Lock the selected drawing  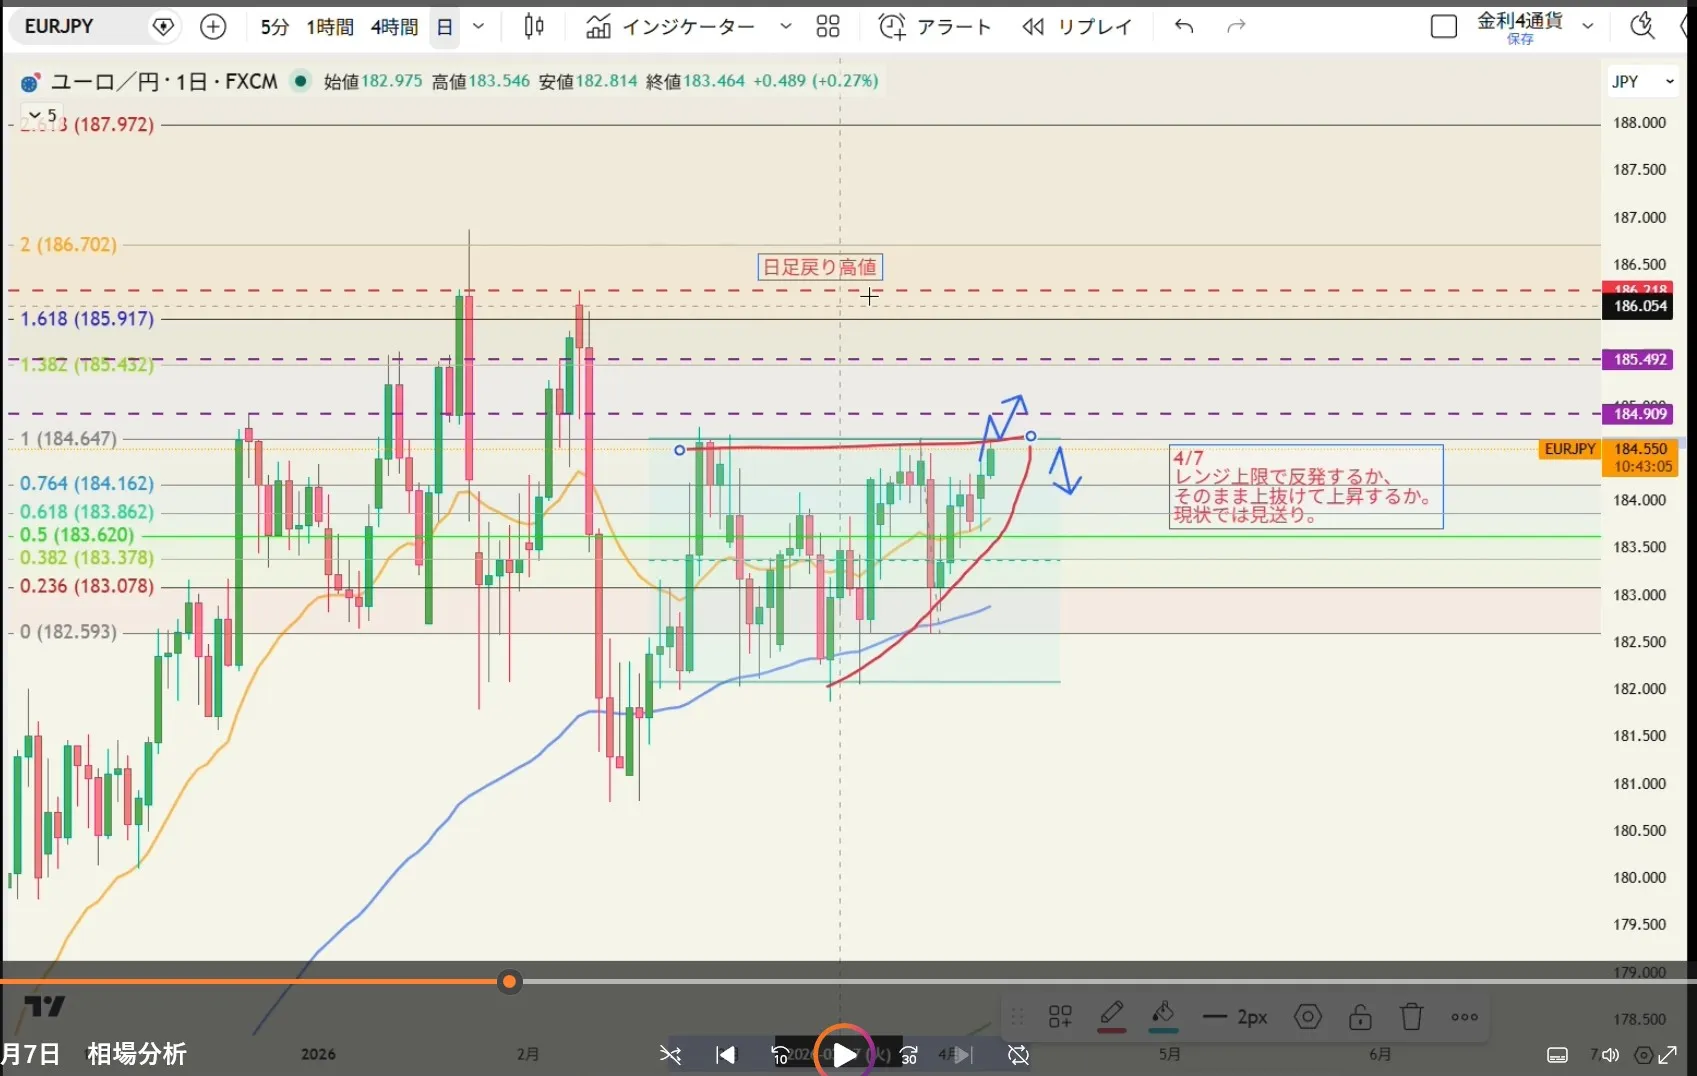pos(1360,1018)
